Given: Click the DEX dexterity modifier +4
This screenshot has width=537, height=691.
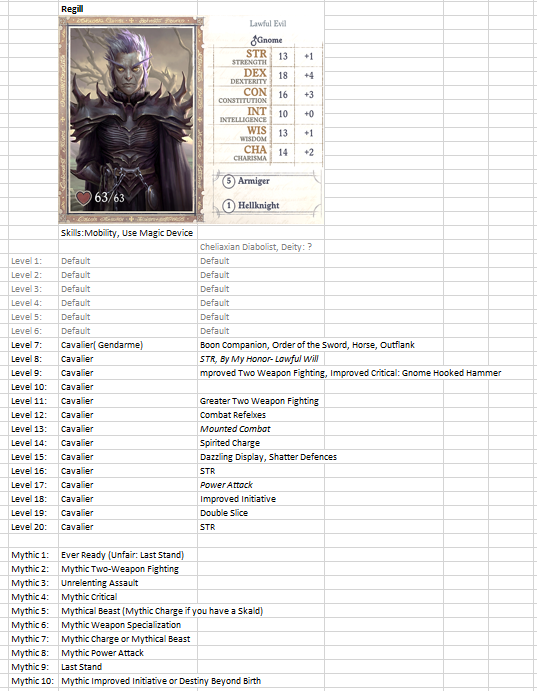Looking at the screenshot, I should coord(309,75).
